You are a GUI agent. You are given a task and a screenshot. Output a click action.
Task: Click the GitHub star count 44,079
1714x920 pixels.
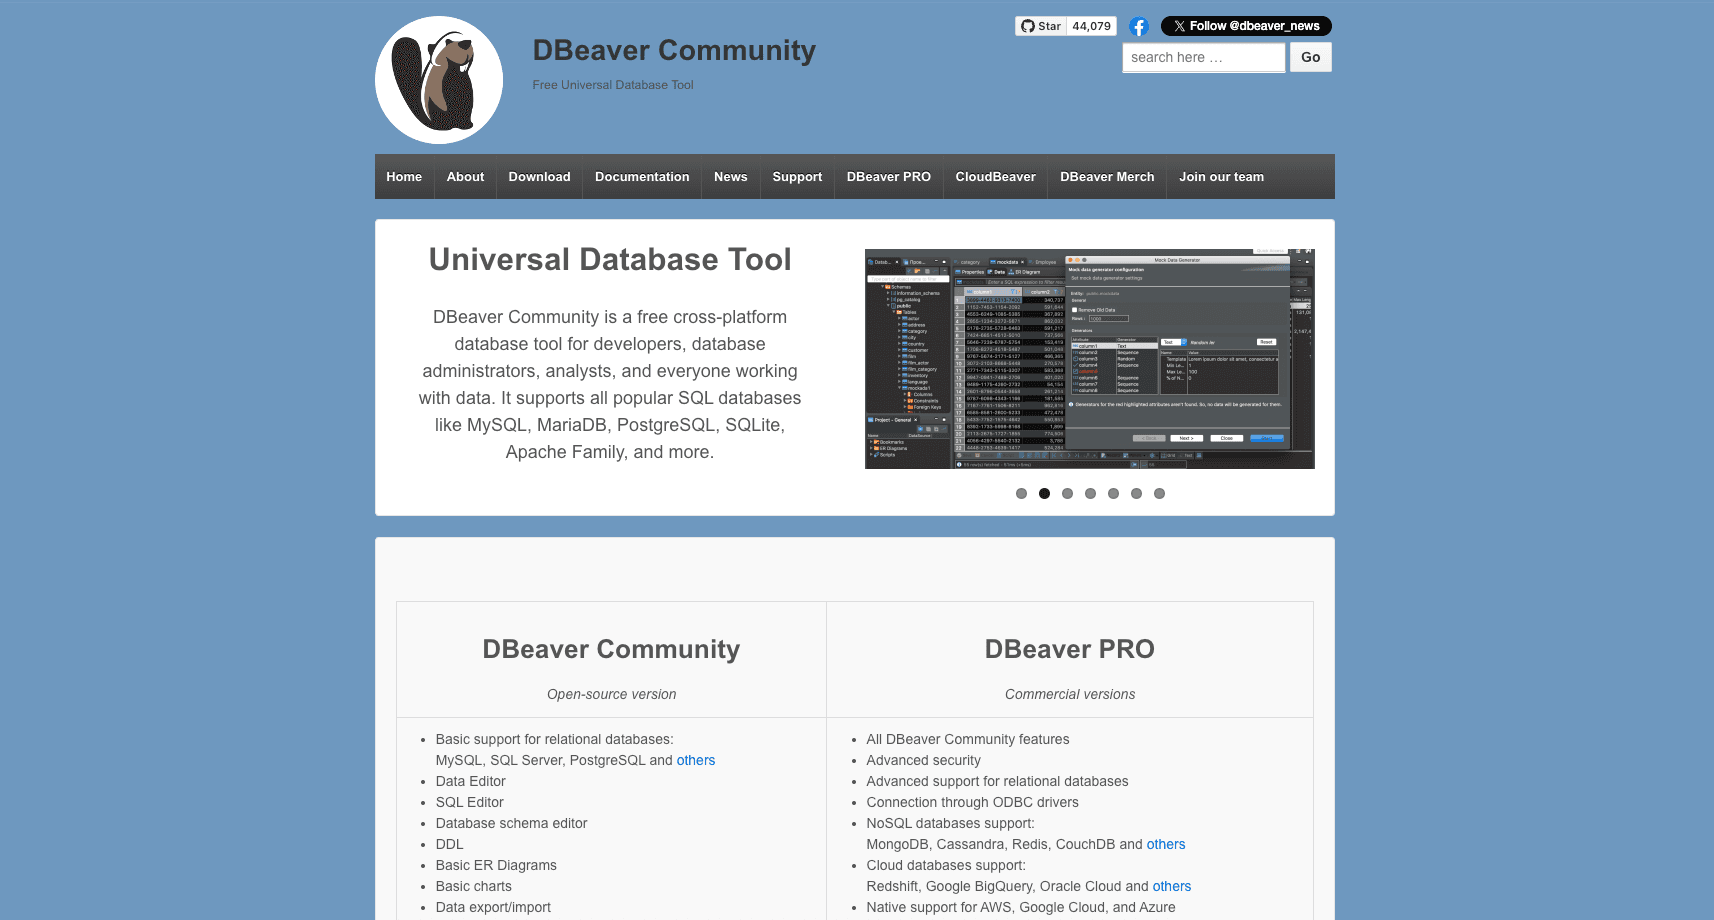(x=1091, y=26)
